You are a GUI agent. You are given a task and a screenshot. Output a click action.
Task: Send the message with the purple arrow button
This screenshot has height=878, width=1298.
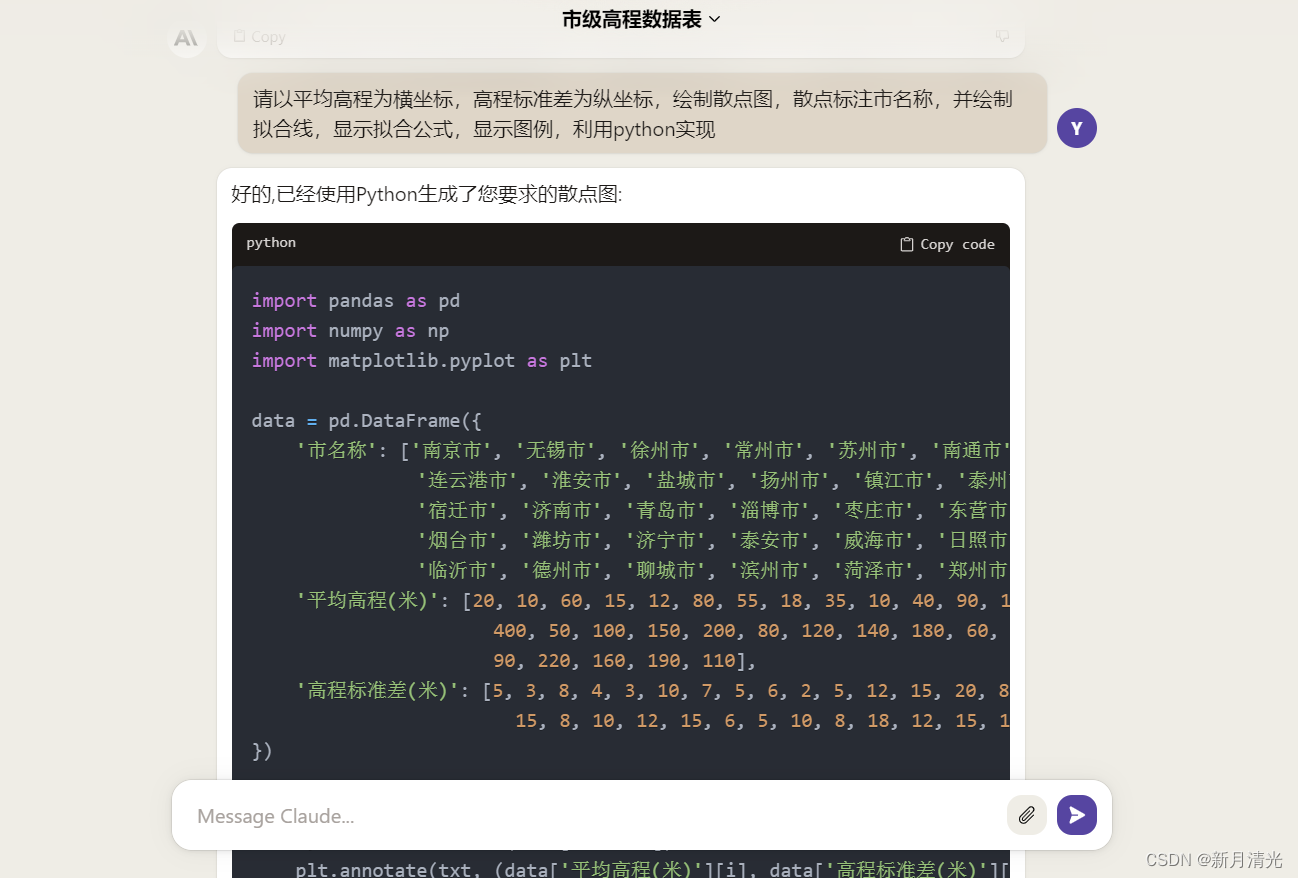1076,815
